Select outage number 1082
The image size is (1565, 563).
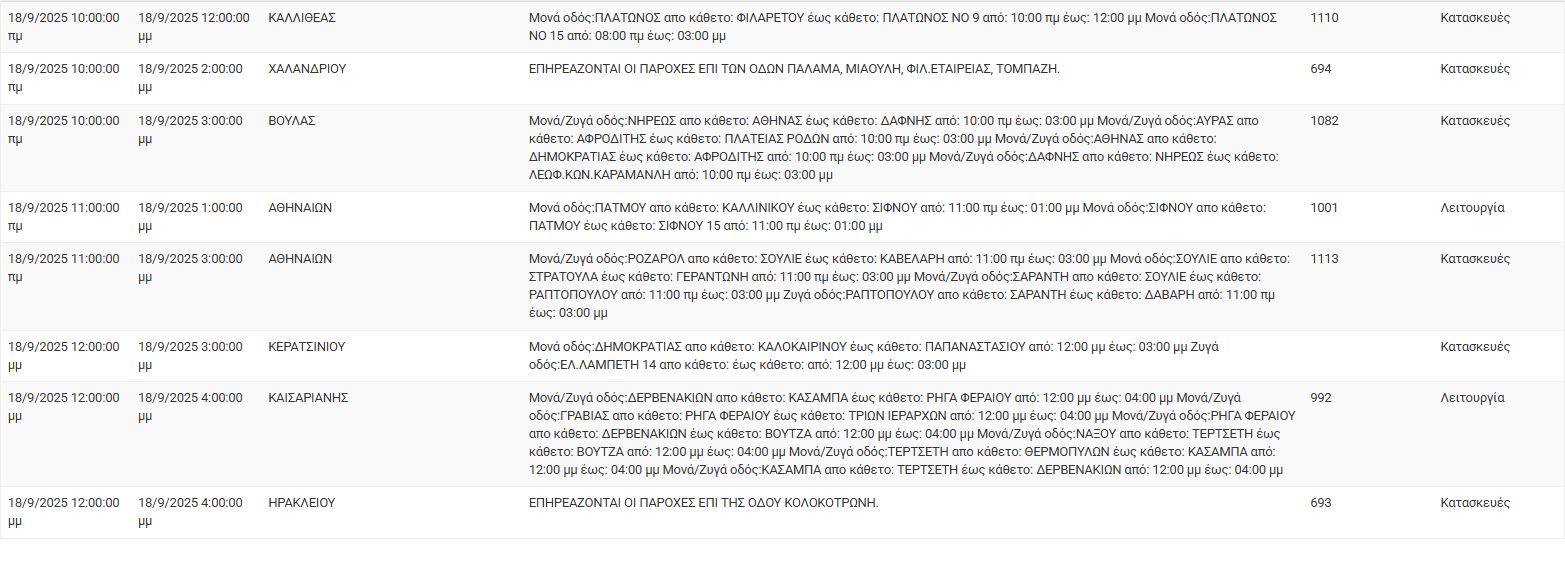pyautogui.click(x=1324, y=120)
